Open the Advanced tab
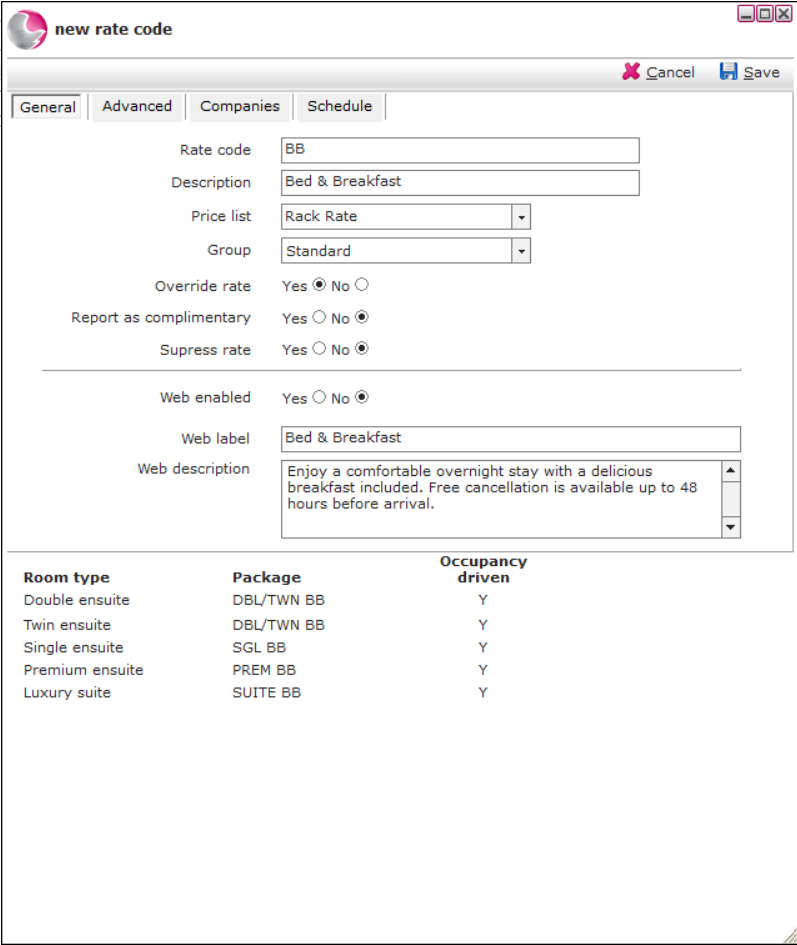The width and height of the screenshot is (797, 945). point(137,107)
